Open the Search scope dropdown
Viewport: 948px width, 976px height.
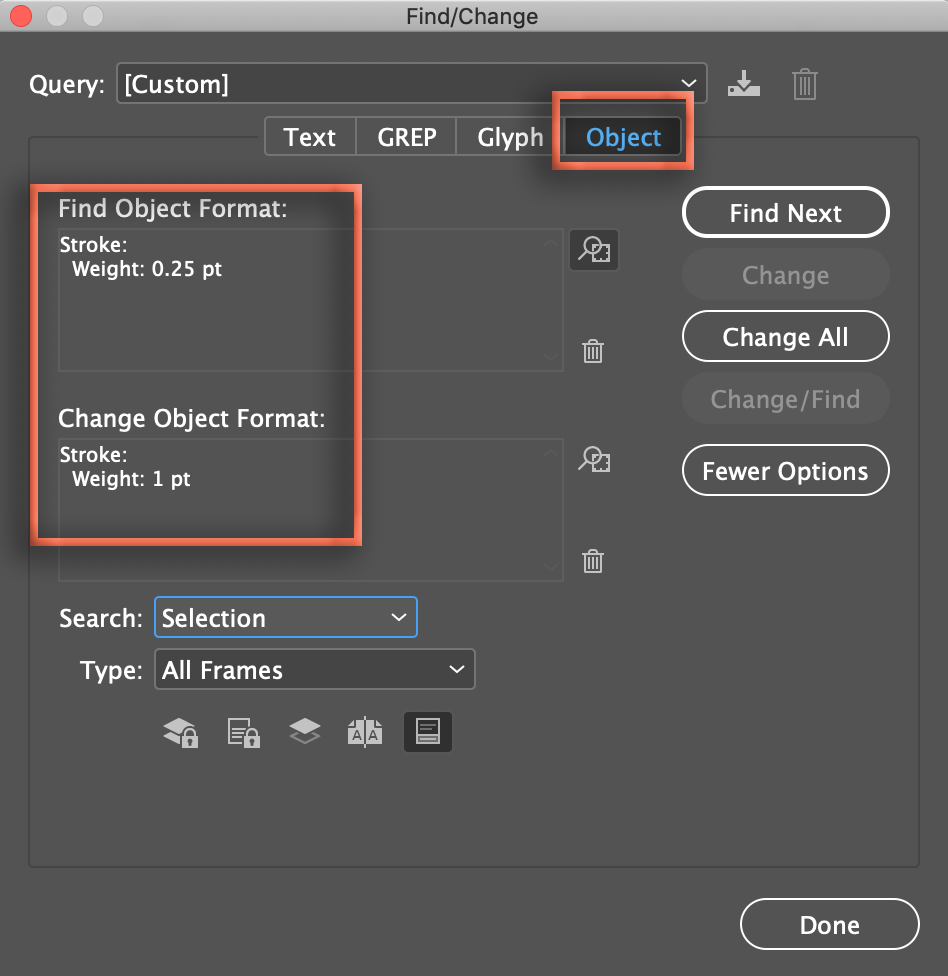285,618
